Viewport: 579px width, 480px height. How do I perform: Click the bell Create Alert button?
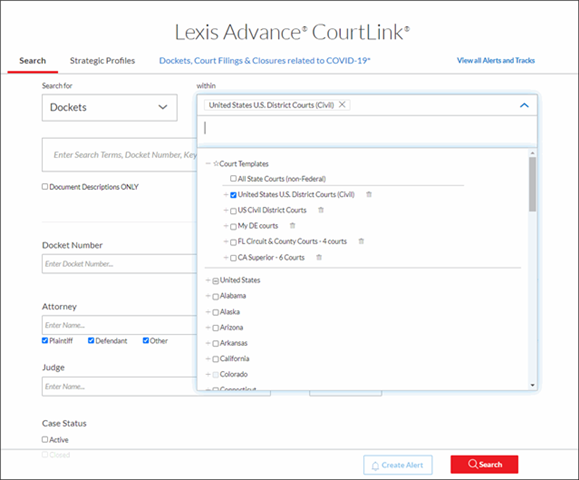click(x=398, y=465)
